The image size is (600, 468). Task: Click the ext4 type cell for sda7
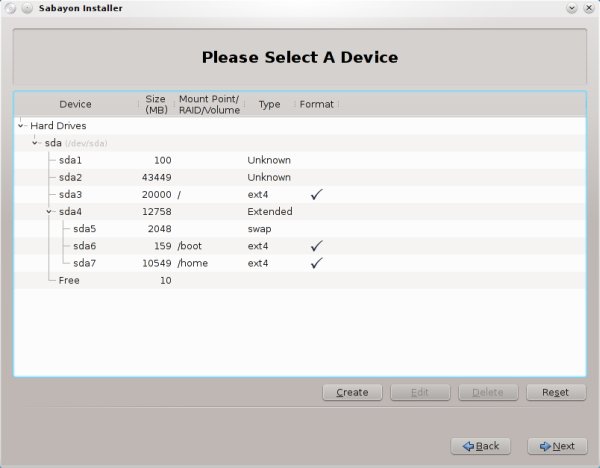coord(258,263)
